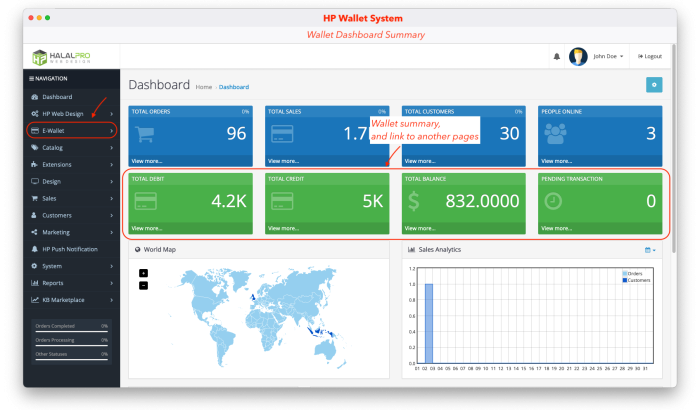700x410 pixels.
Task: Select HP Push Notification menu item
Action: click(x=71, y=249)
